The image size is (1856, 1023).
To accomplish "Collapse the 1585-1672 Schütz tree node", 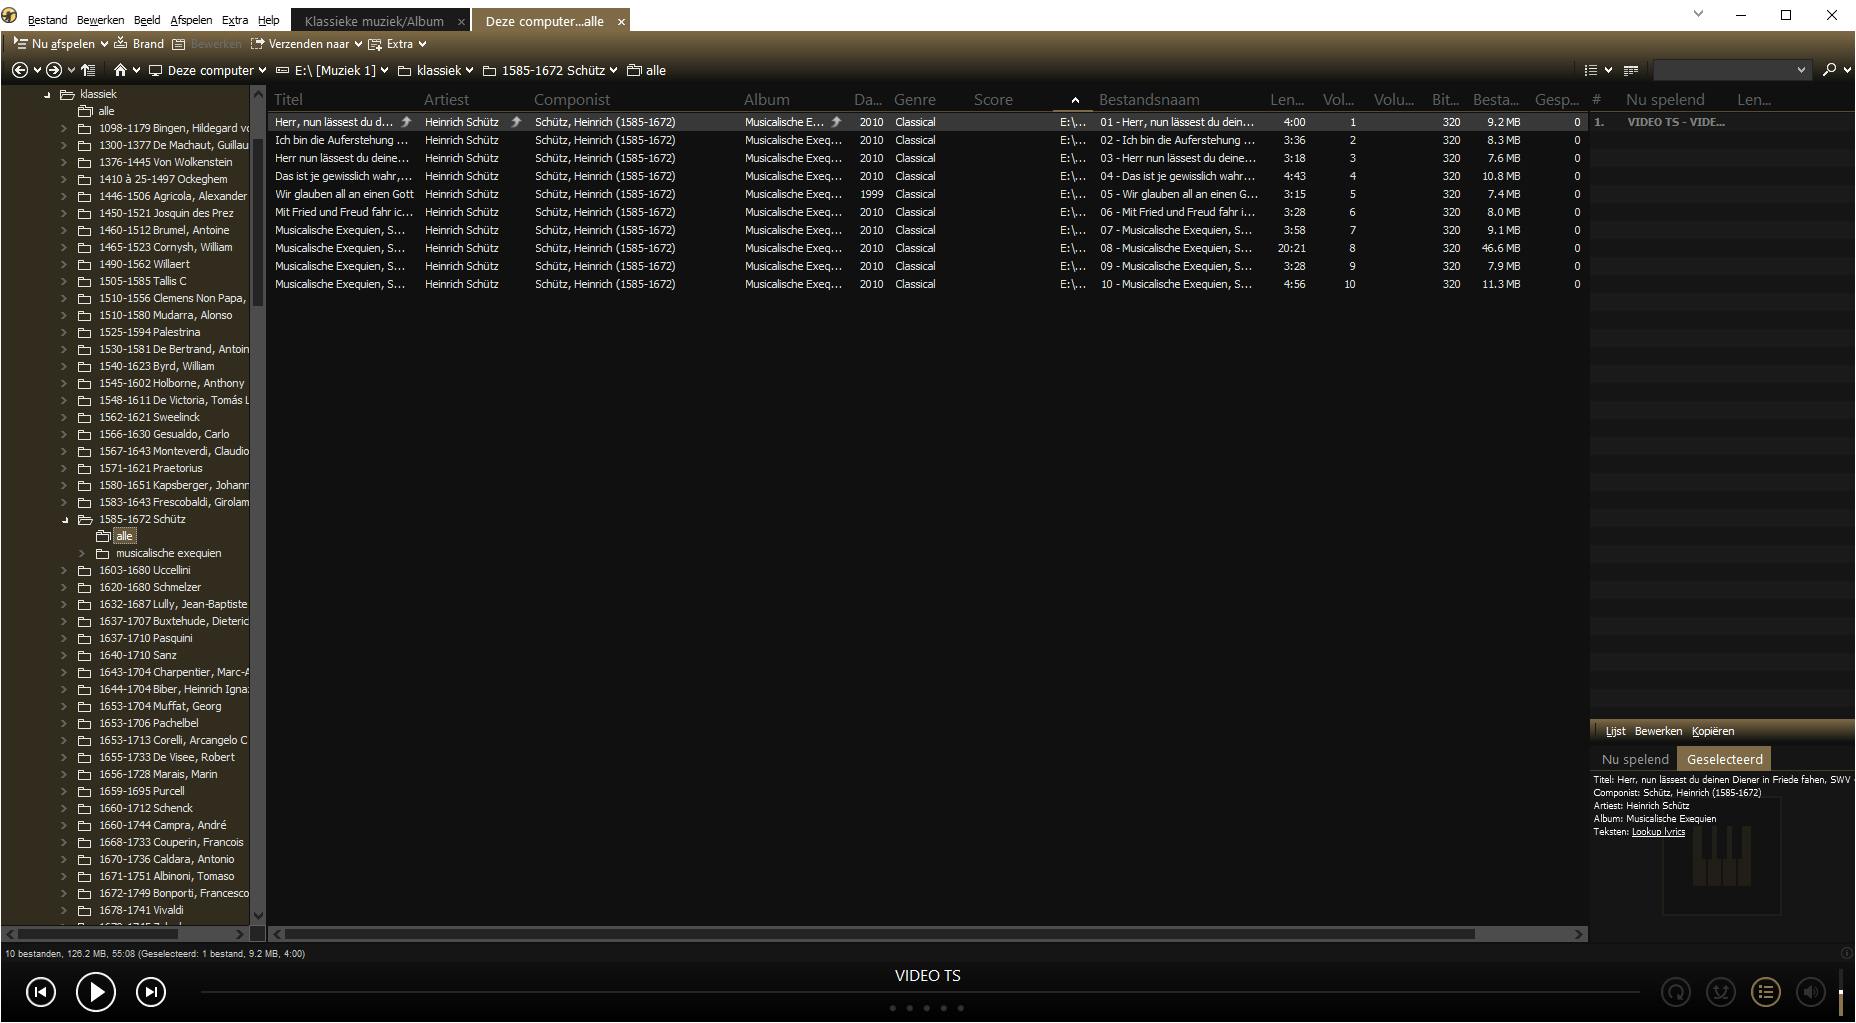I will 65,520.
